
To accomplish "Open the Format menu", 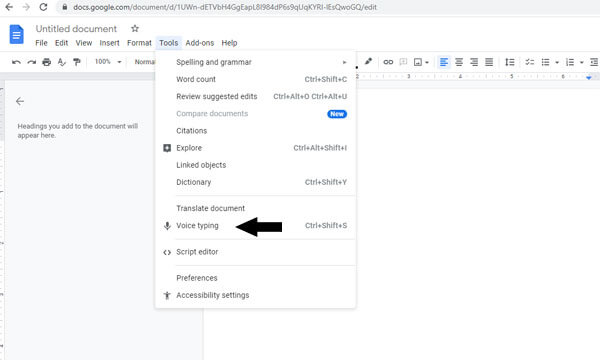I will point(139,43).
